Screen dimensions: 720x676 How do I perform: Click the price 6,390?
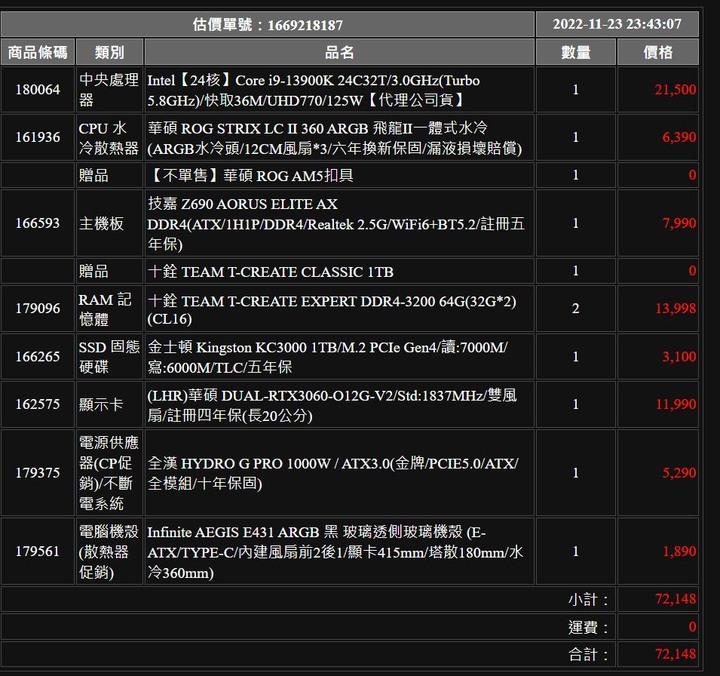[x=679, y=137]
